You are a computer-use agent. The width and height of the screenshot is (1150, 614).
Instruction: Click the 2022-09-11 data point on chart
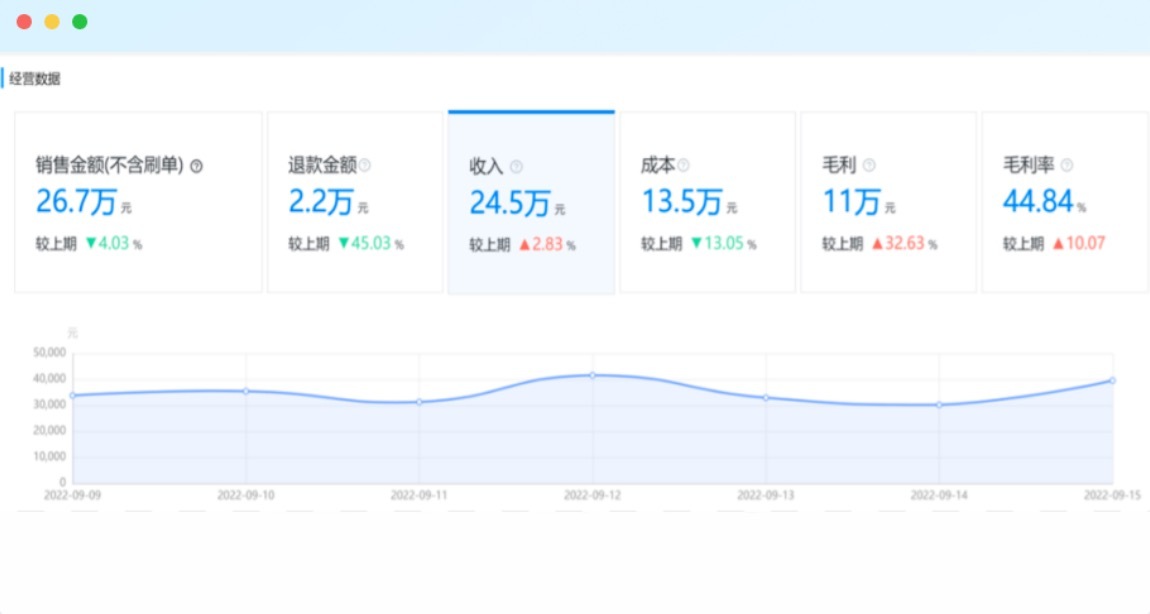coord(419,402)
